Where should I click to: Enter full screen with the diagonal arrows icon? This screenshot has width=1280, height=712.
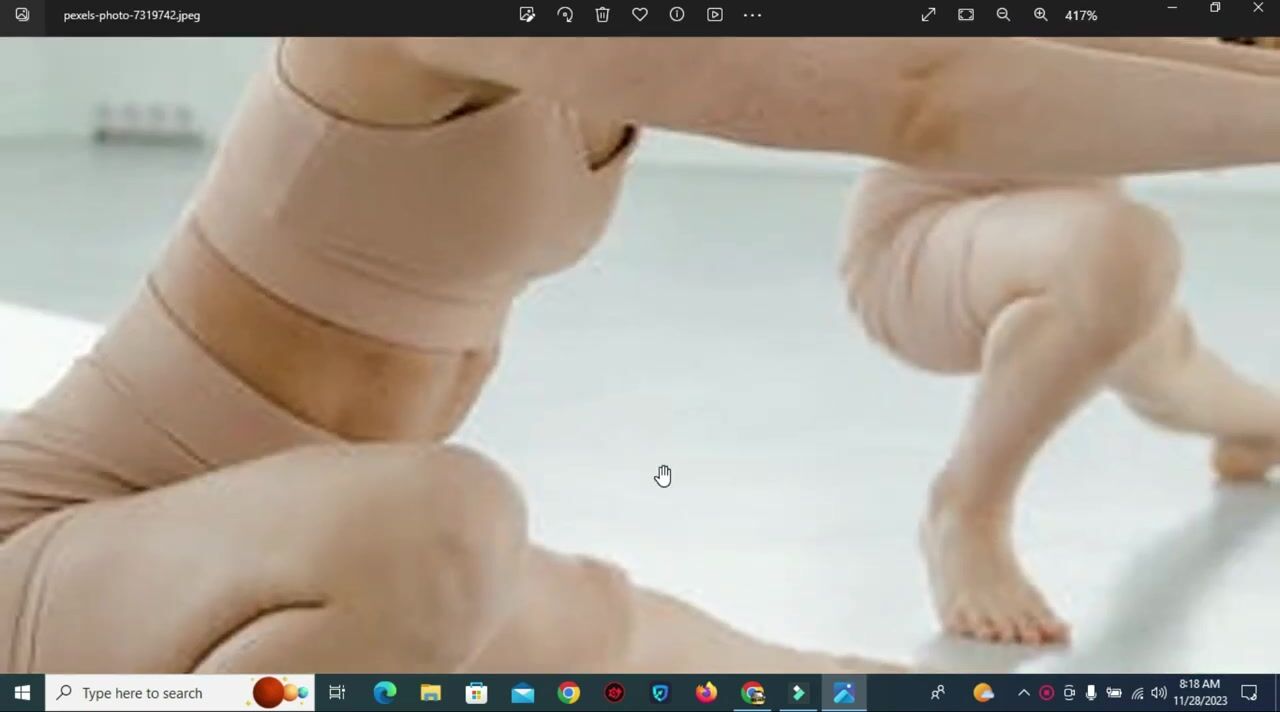[928, 15]
